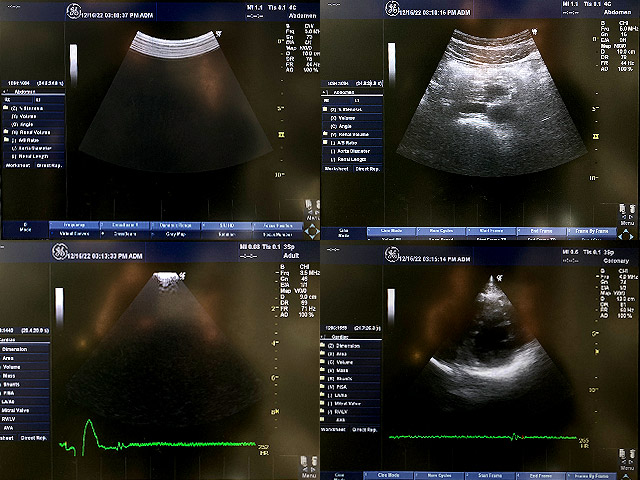Click A/B Ratio folder icon in top-left screen
This screenshot has width=640, height=480.
(6, 140)
